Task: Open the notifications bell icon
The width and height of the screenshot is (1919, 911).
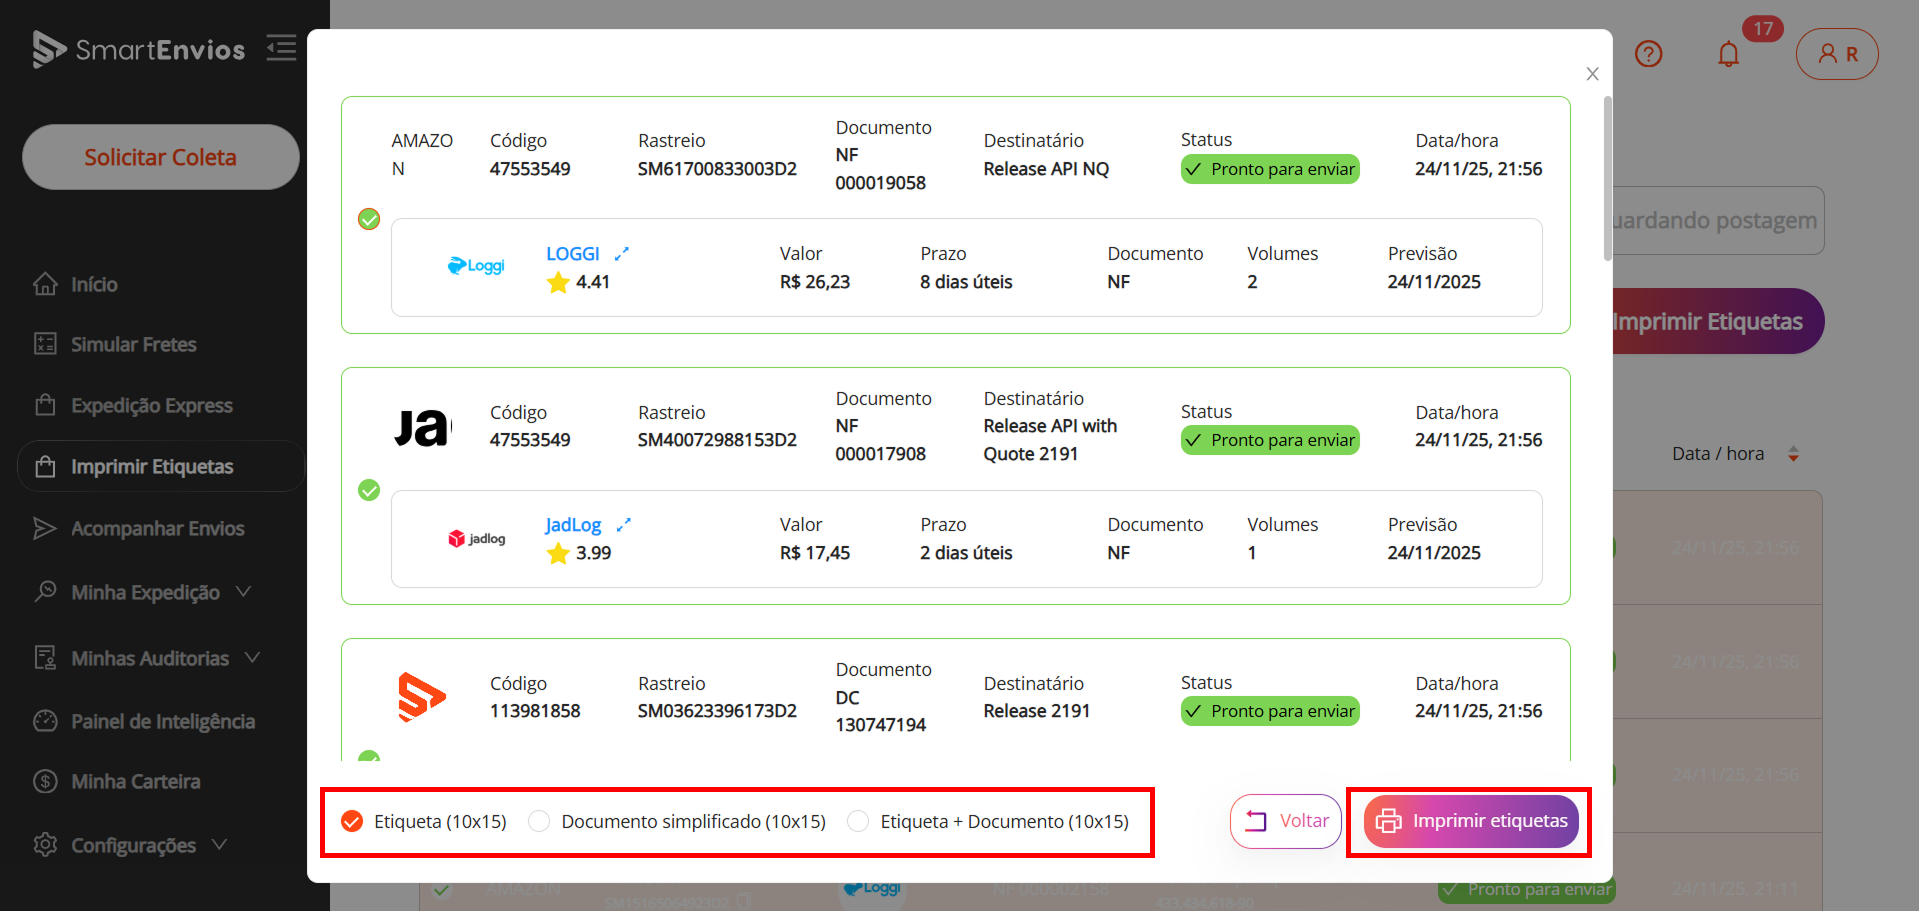Action: click(1728, 54)
